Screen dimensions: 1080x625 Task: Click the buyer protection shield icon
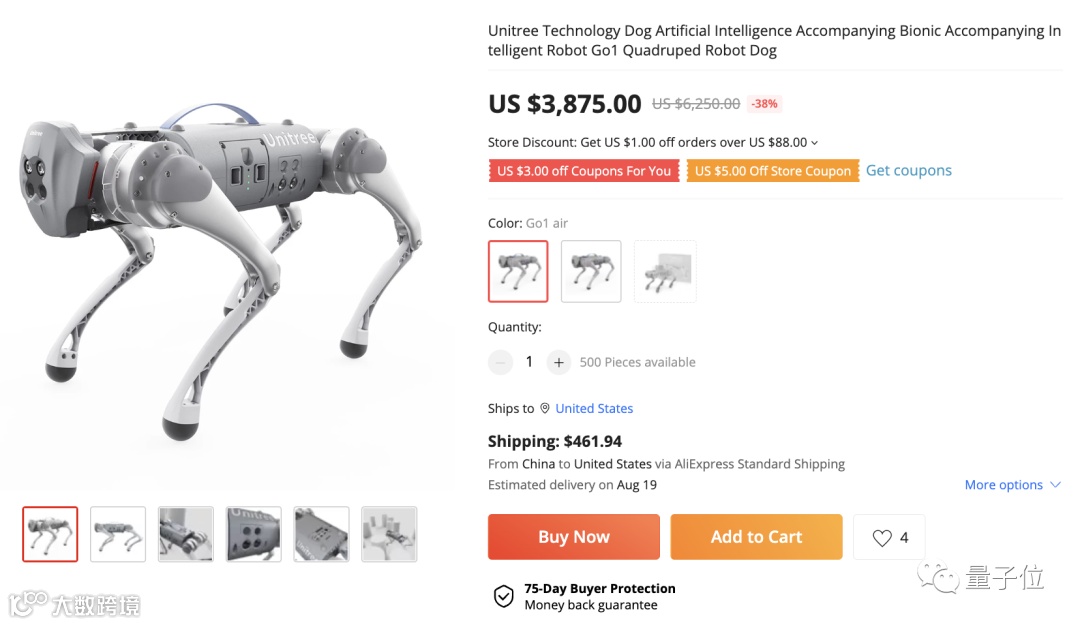click(503, 596)
